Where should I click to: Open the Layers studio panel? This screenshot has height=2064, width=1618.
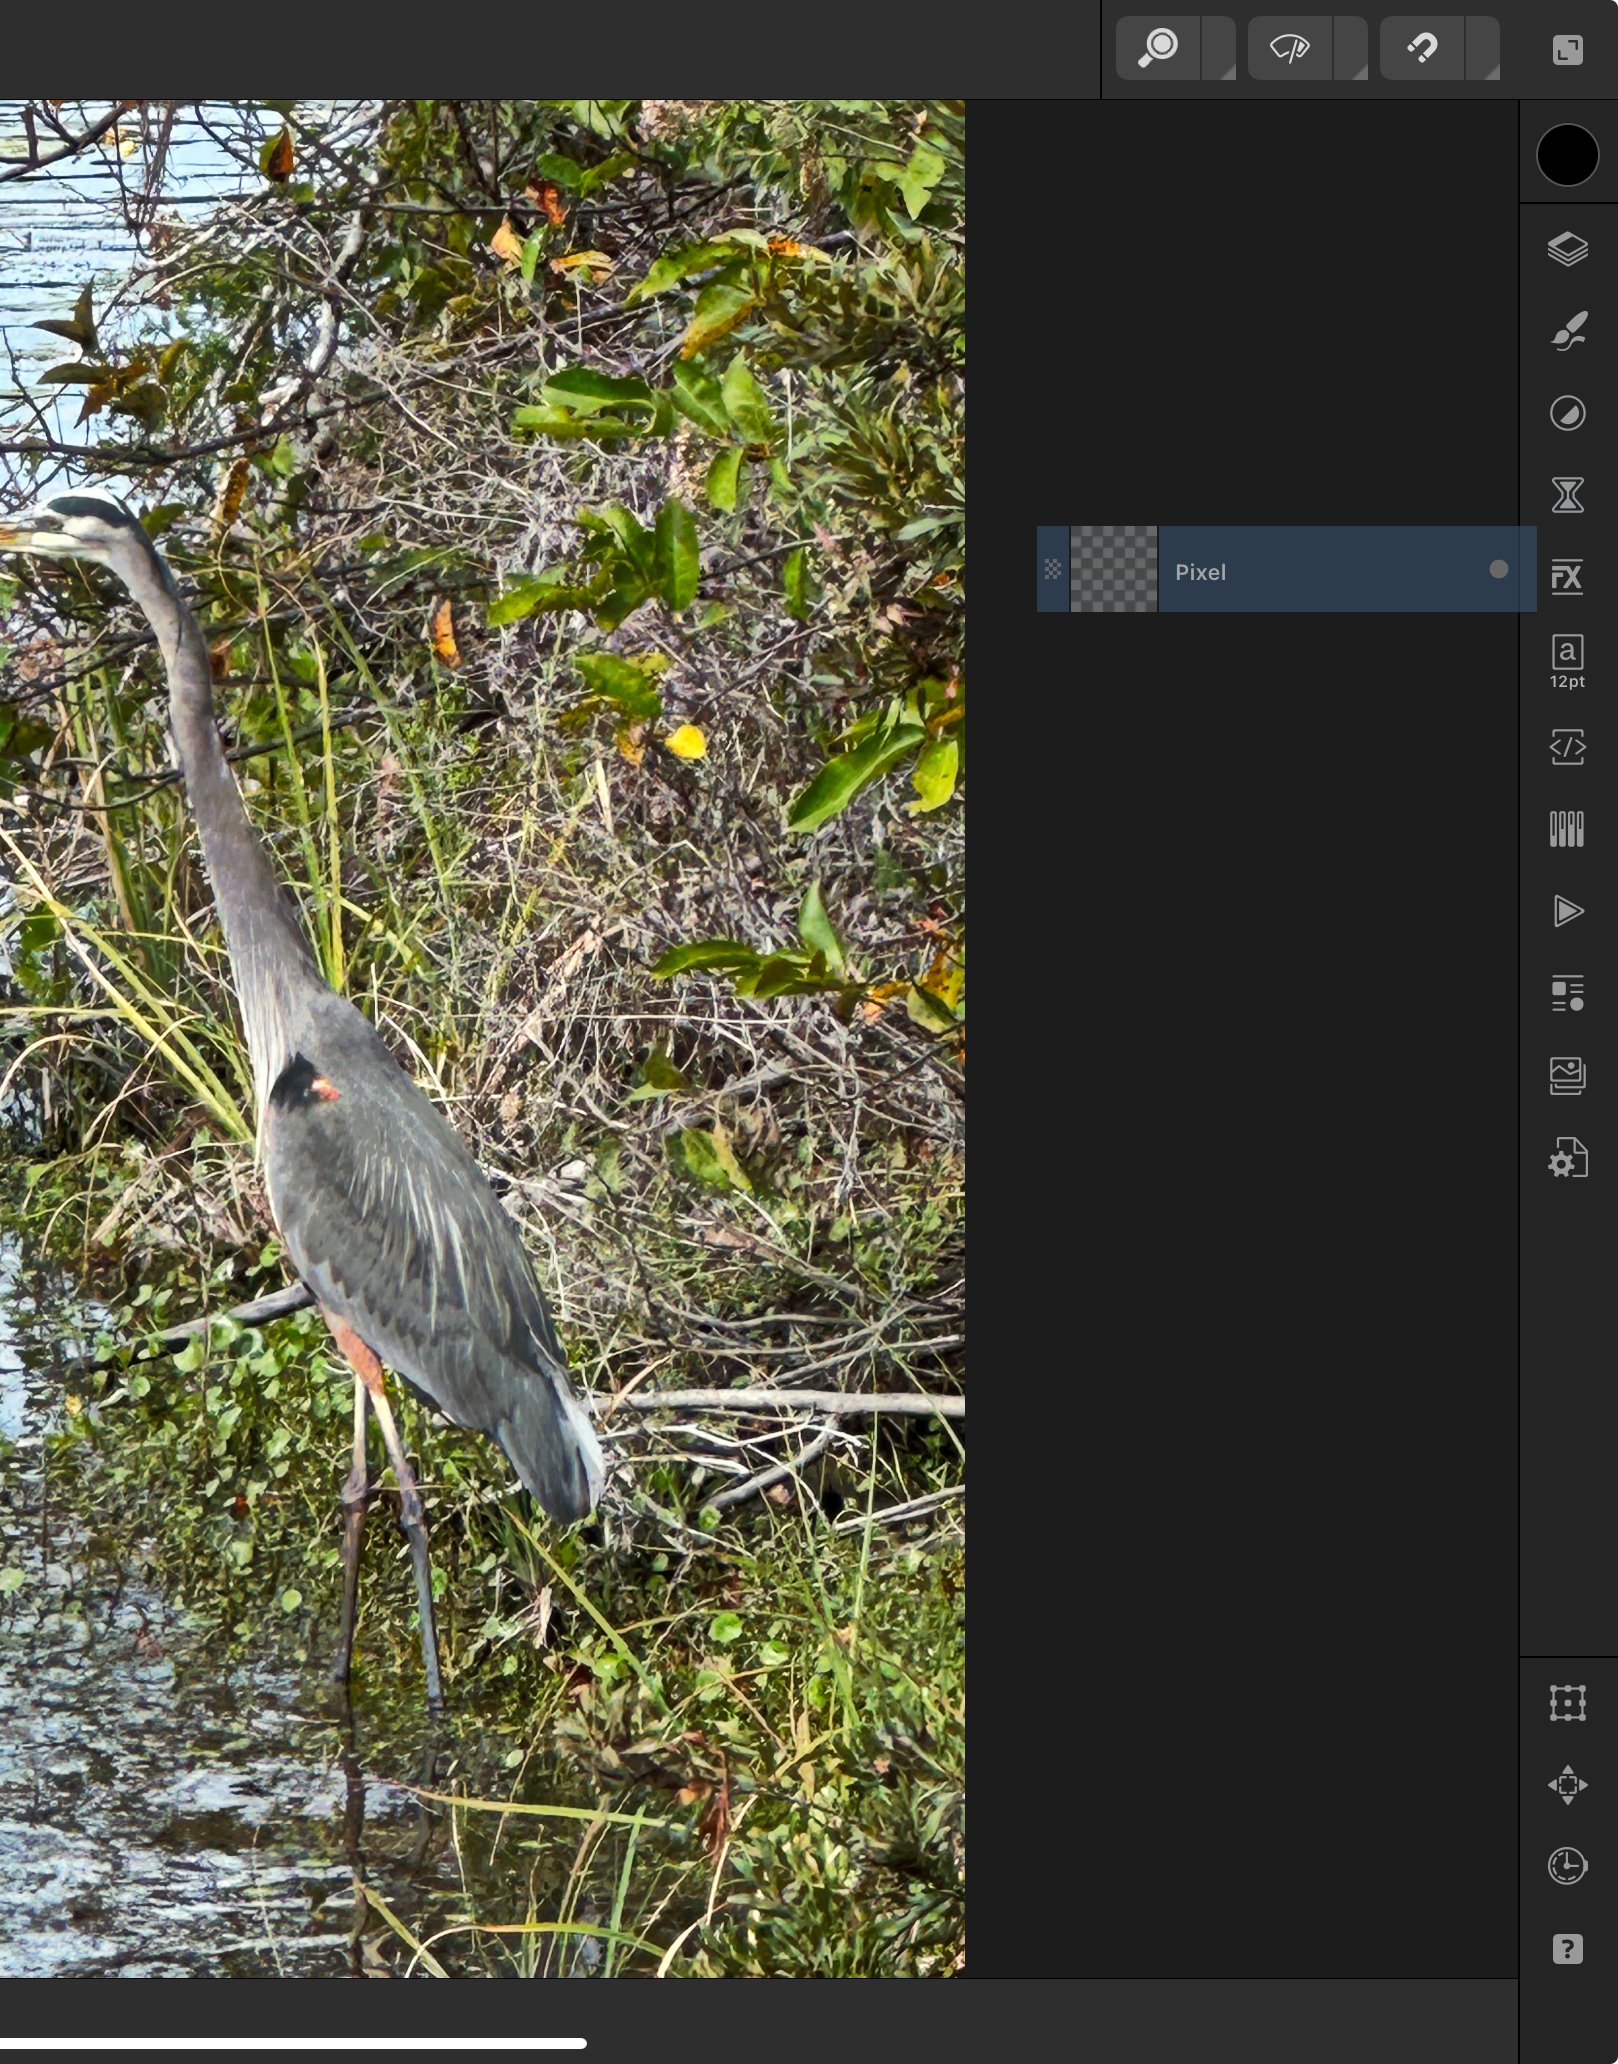tap(1567, 249)
